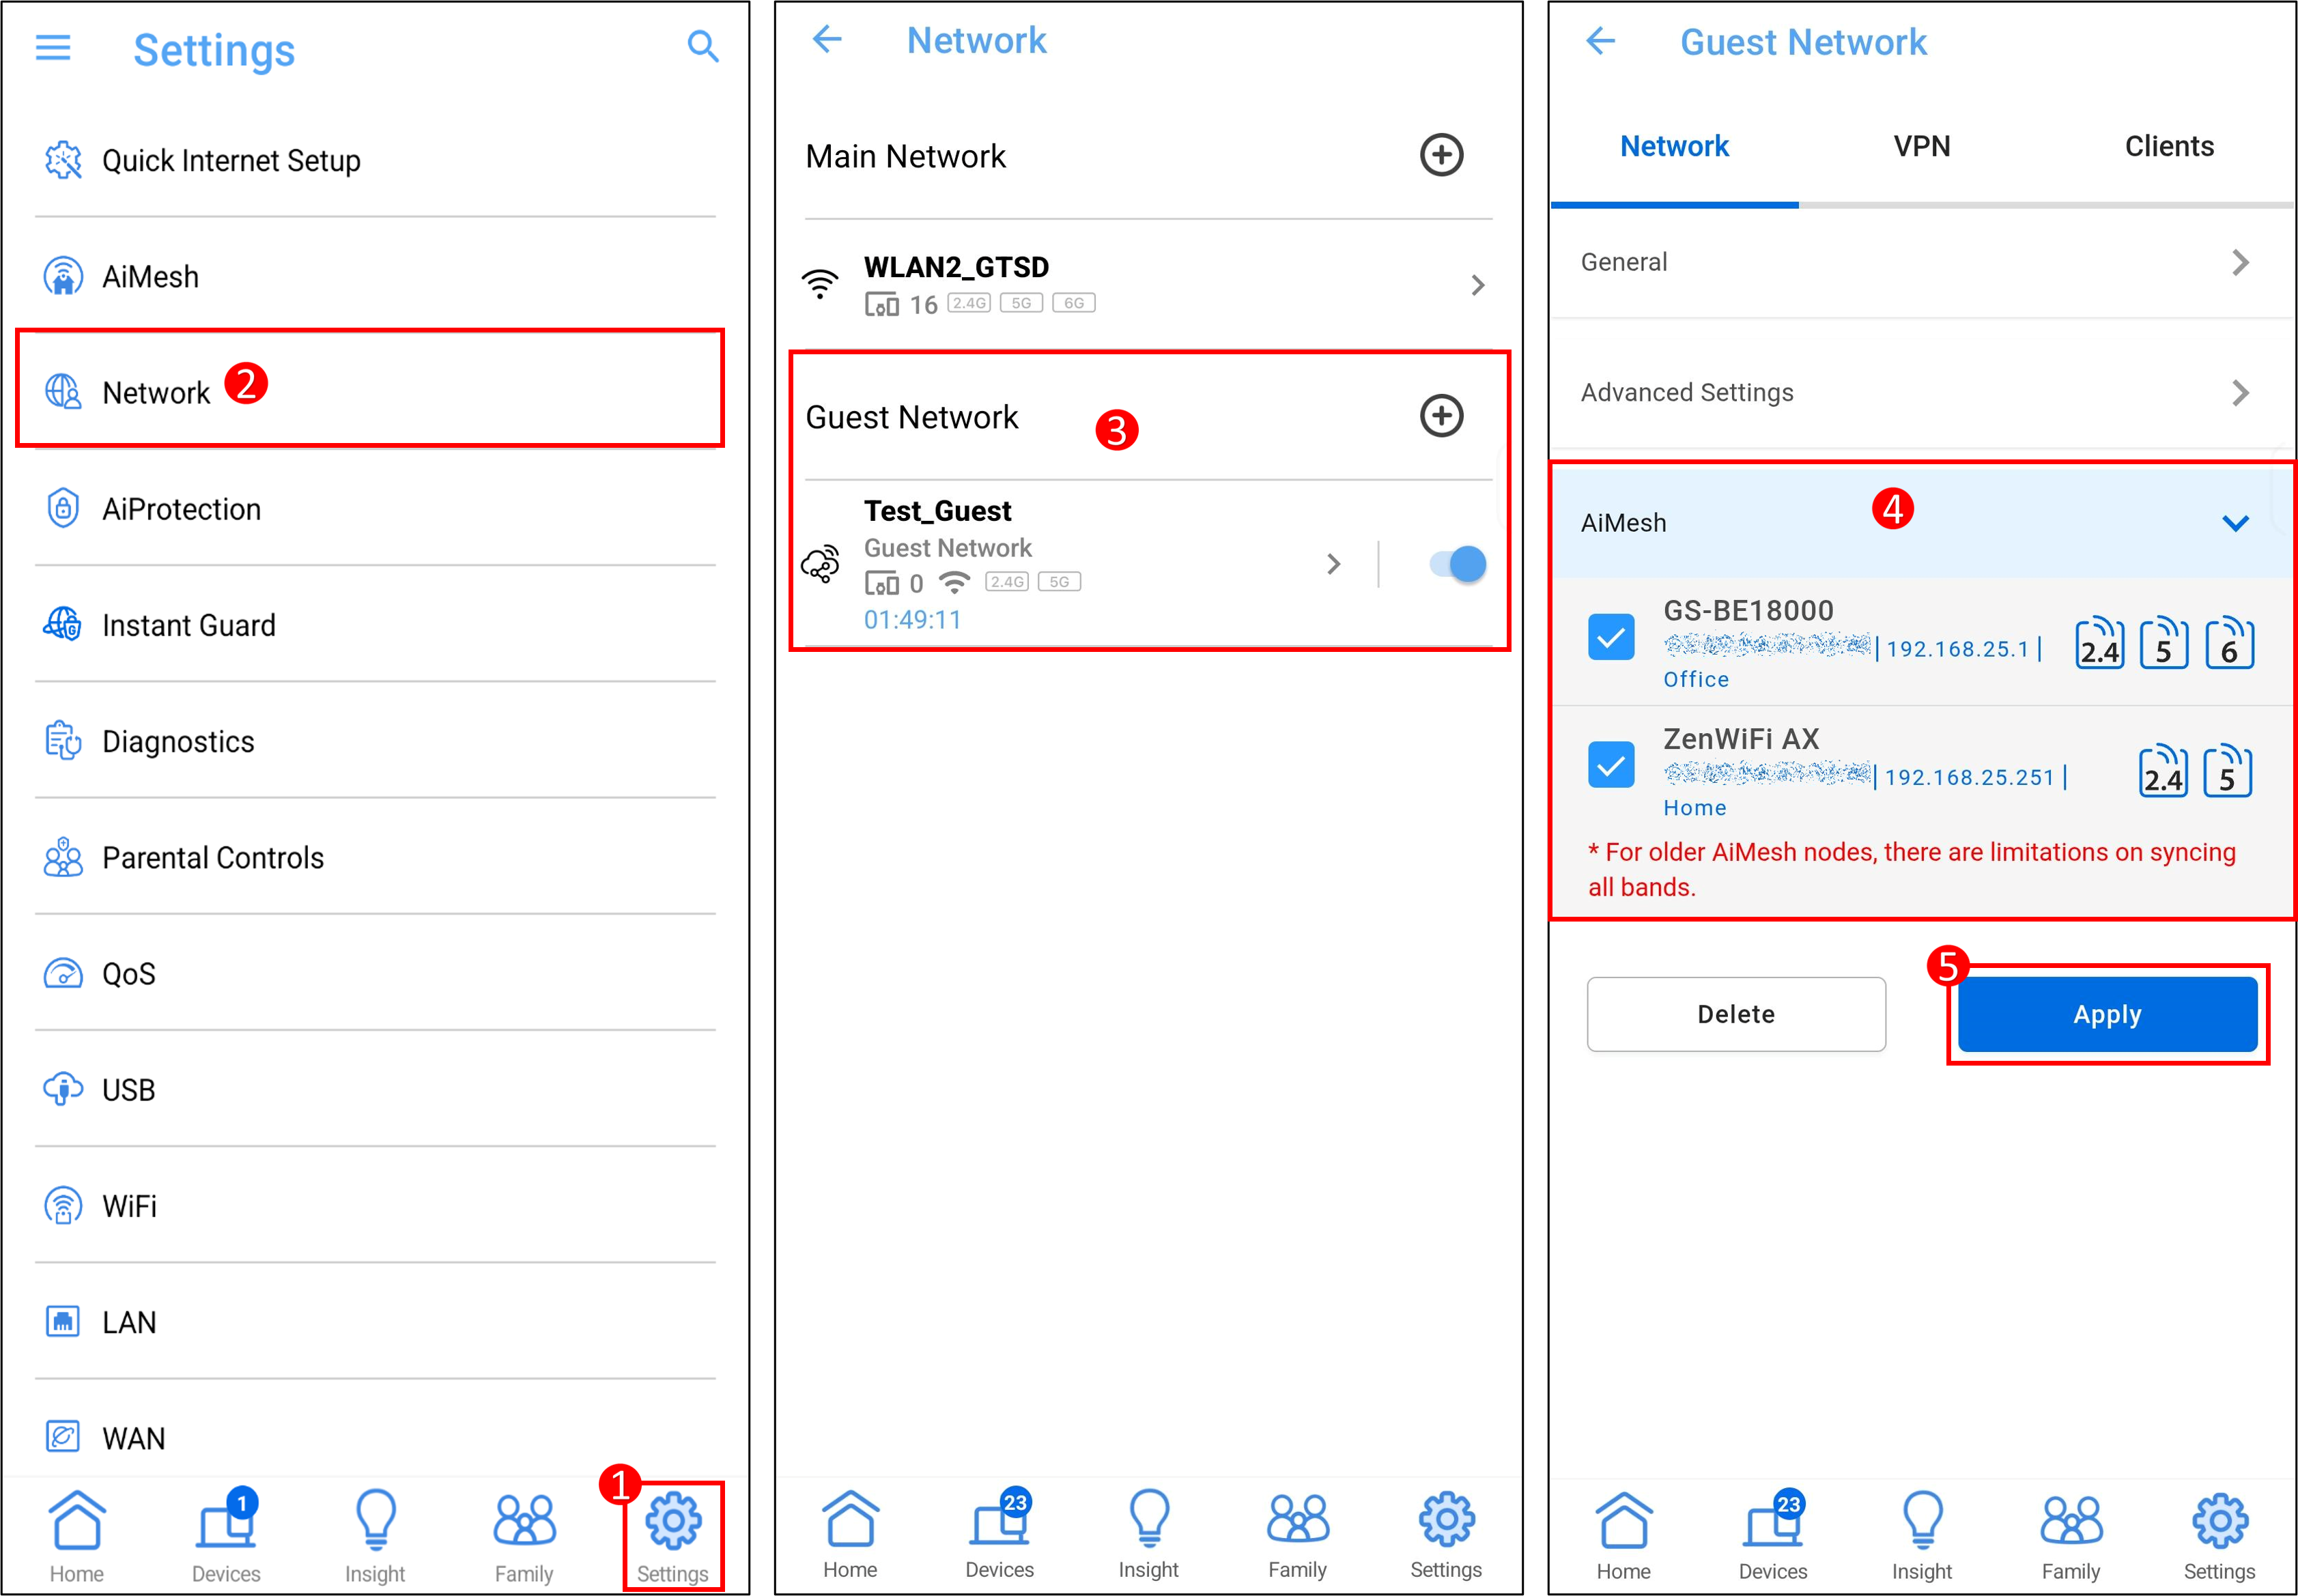Screen dimensions: 2298x1596
Task: Collapse the AiMesh section chevron
Action: [x=2235, y=523]
